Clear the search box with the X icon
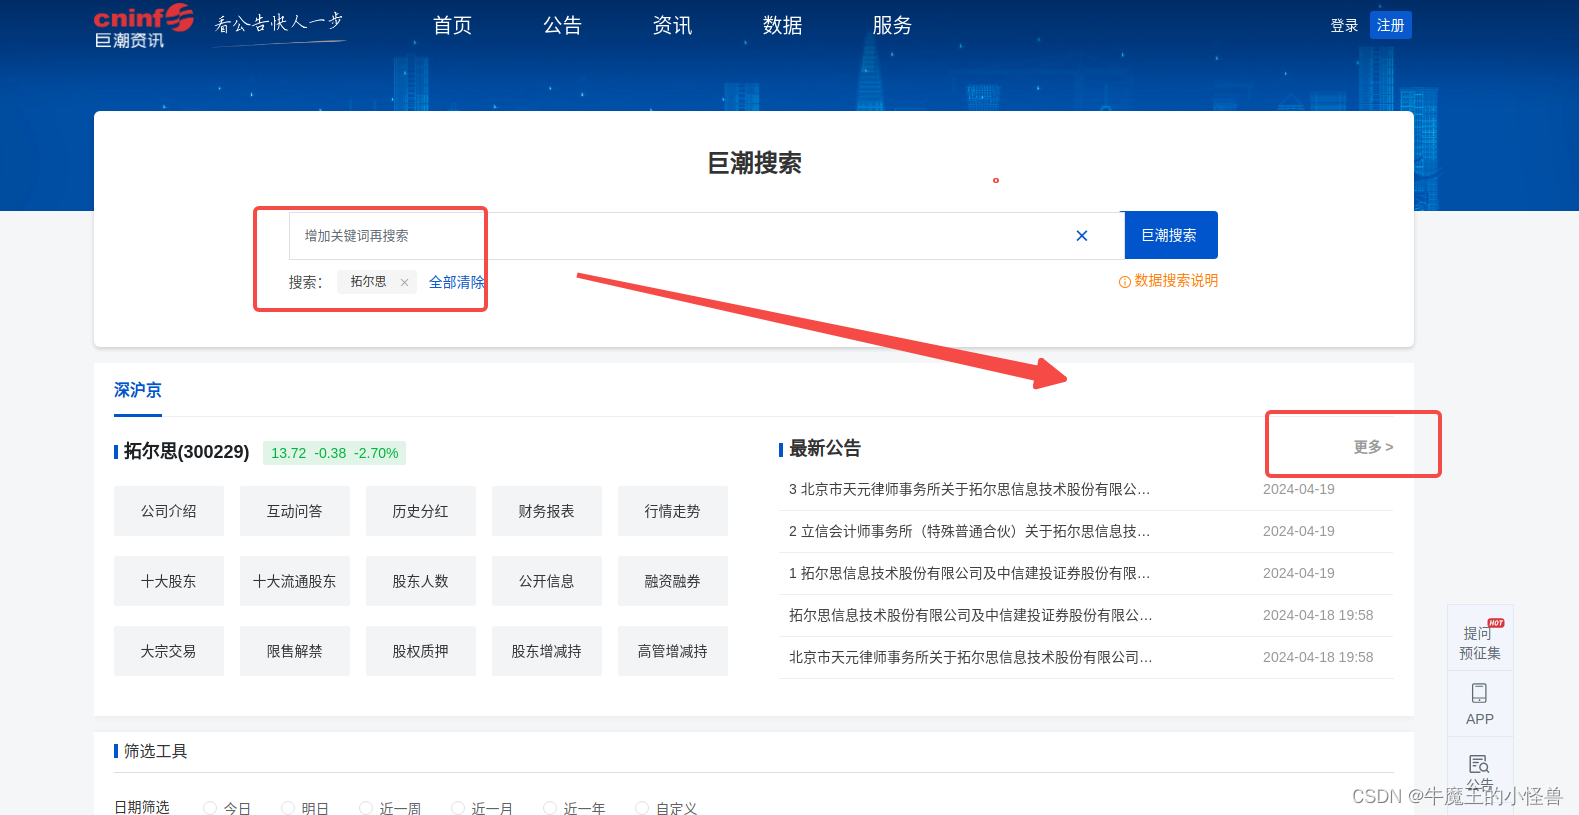The height and width of the screenshot is (815, 1579). (1082, 236)
